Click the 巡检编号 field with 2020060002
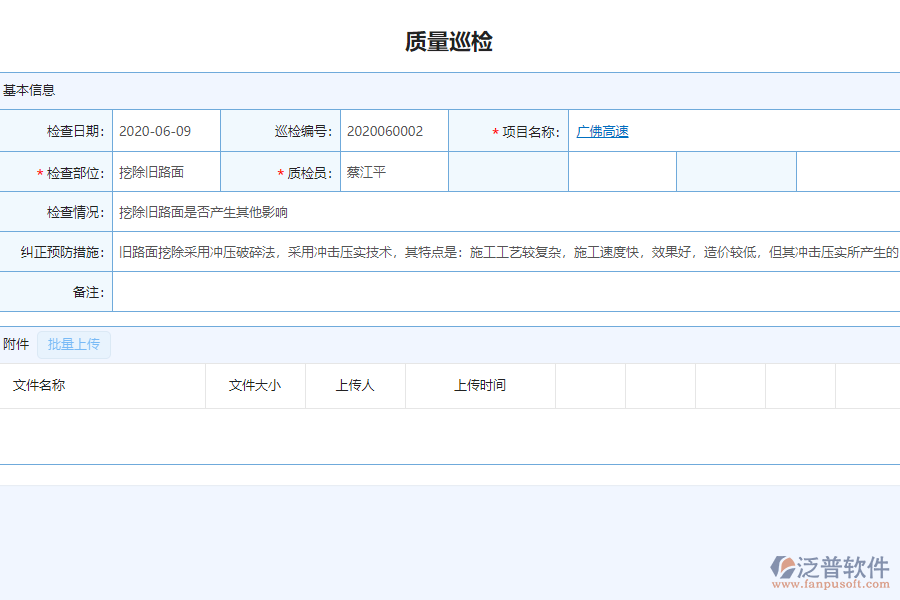The width and height of the screenshot is (900, 600). tap(393, 130)
